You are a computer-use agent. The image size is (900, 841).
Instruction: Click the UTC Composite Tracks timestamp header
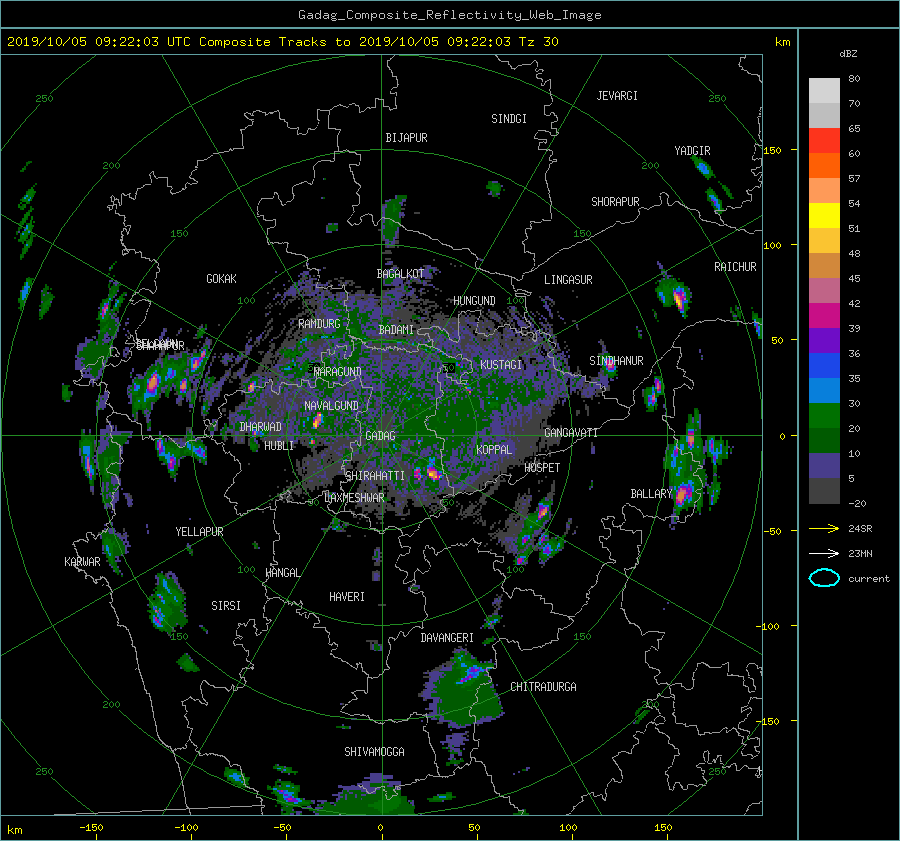pyautogui.click(x=282, y=42)
